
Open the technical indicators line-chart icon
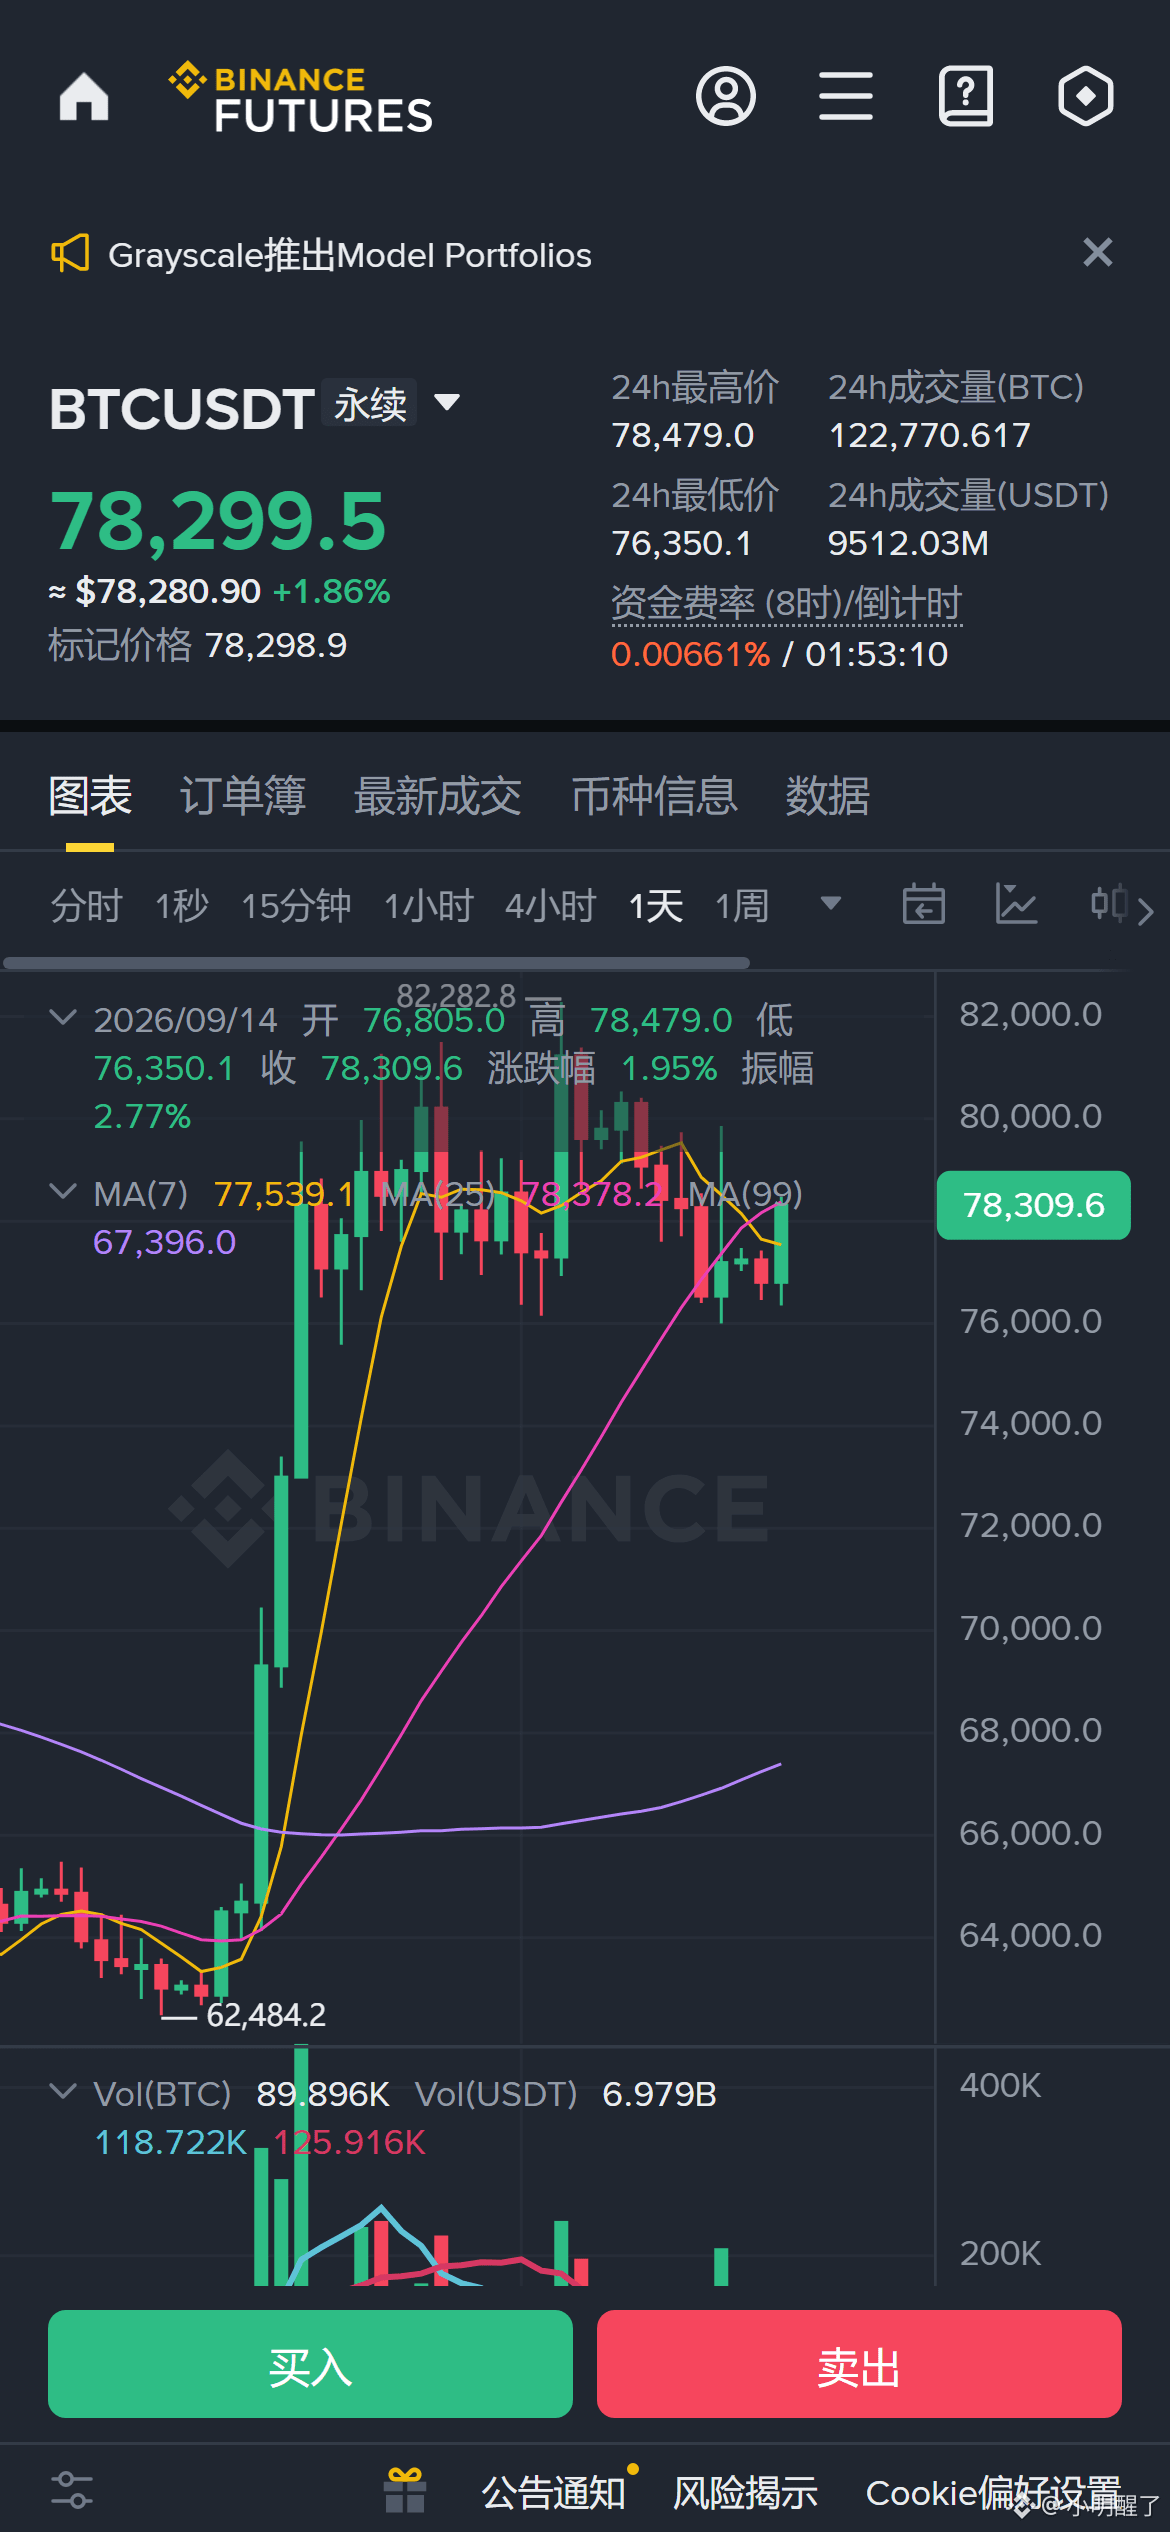1016,905
